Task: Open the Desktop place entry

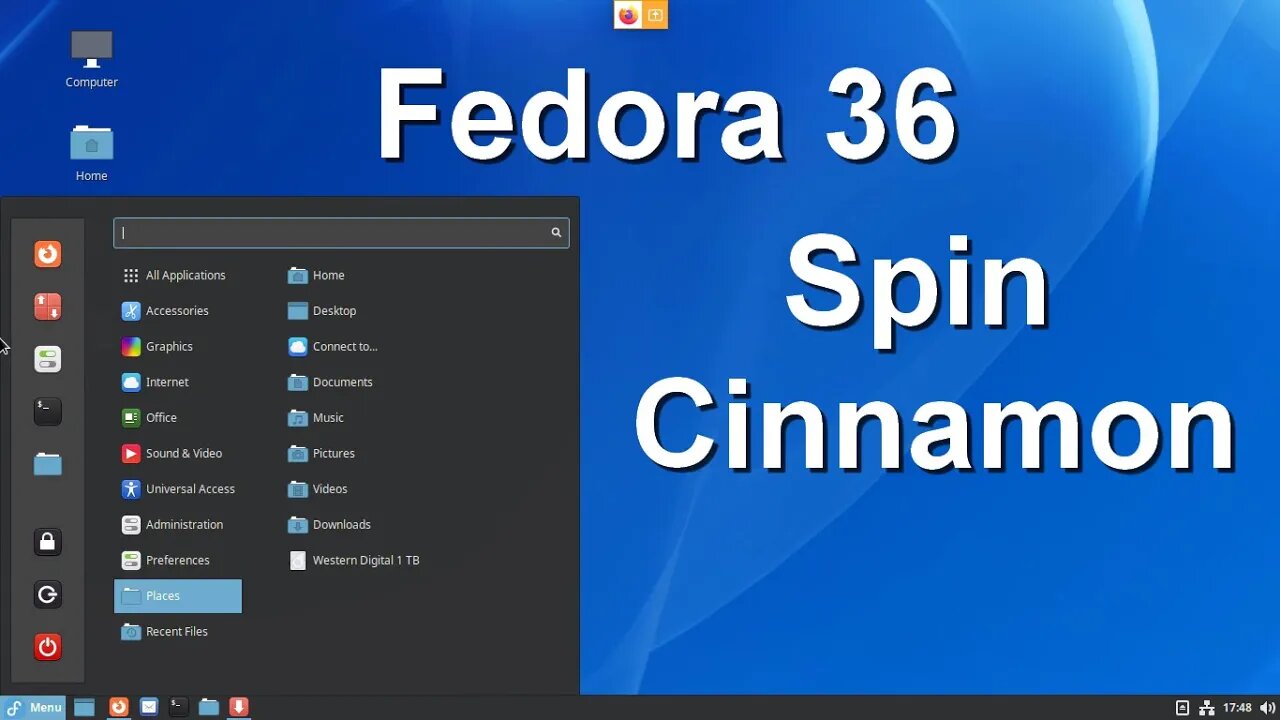Action: pos(322,311)
